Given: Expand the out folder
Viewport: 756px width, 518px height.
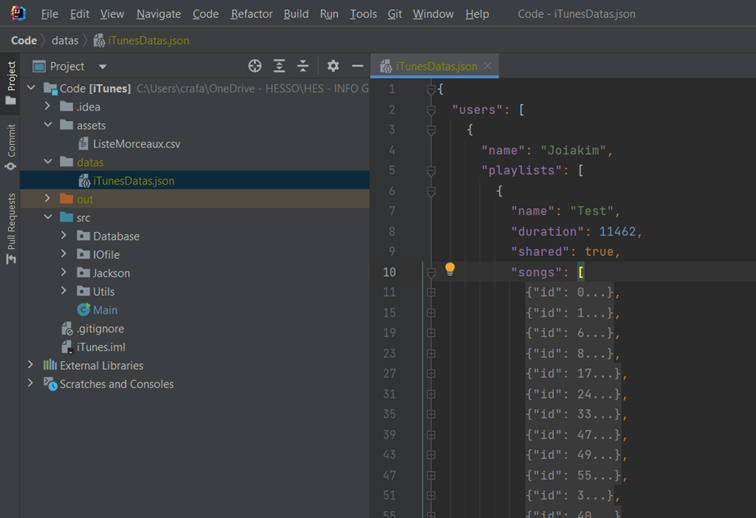Looking at the screenshot, I should pyautogui.click(x=47, y=198).
